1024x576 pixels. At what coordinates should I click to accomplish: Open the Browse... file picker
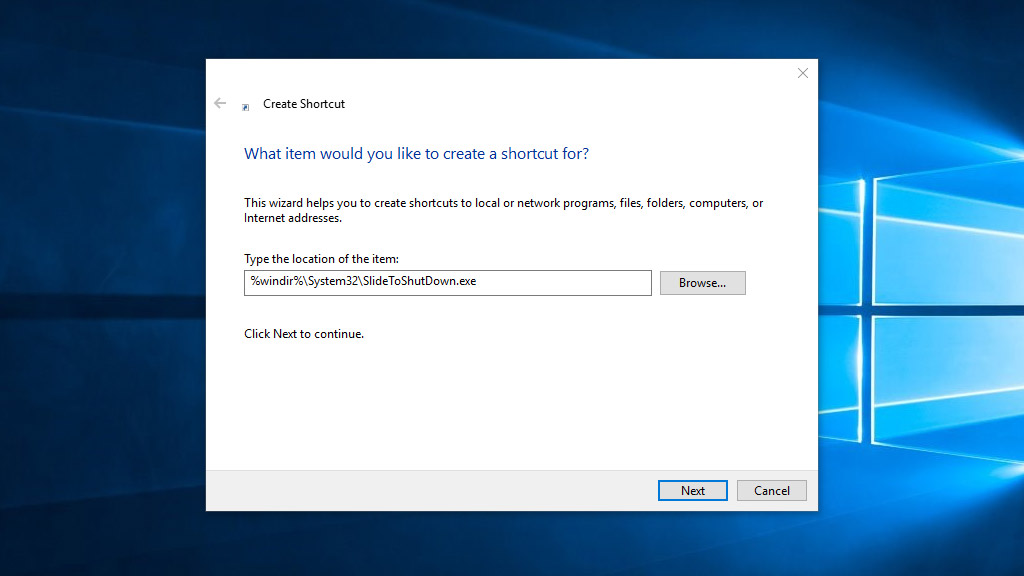pyautogui.click(x=702, y=283)
